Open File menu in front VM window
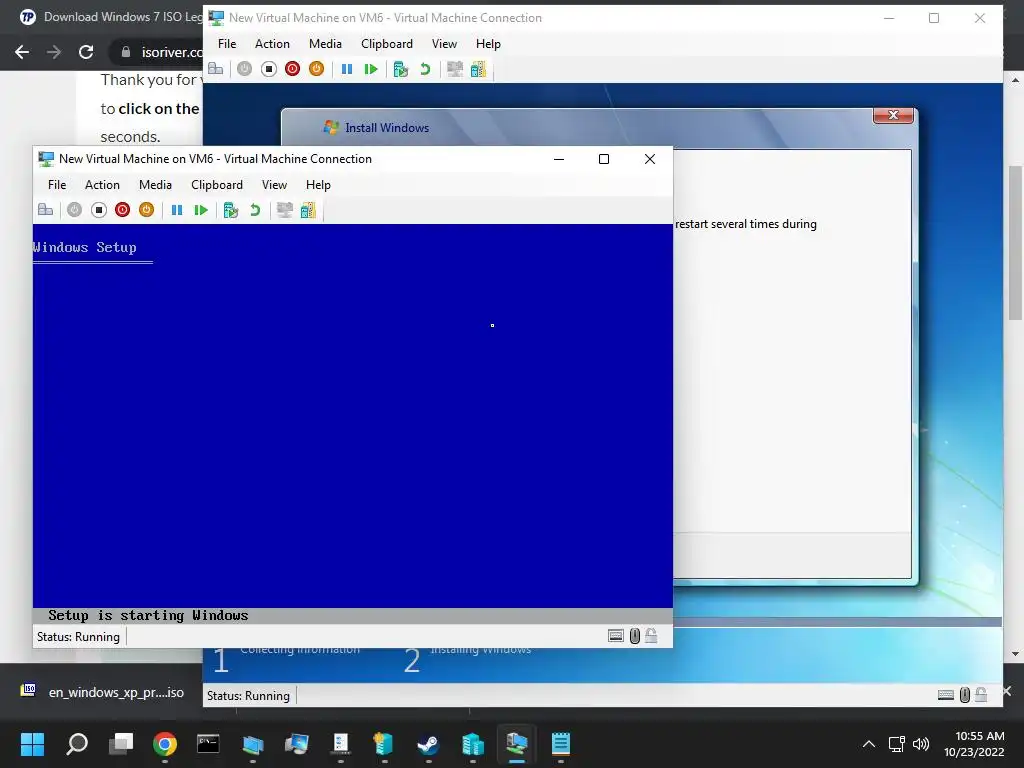 coord(57,185)
